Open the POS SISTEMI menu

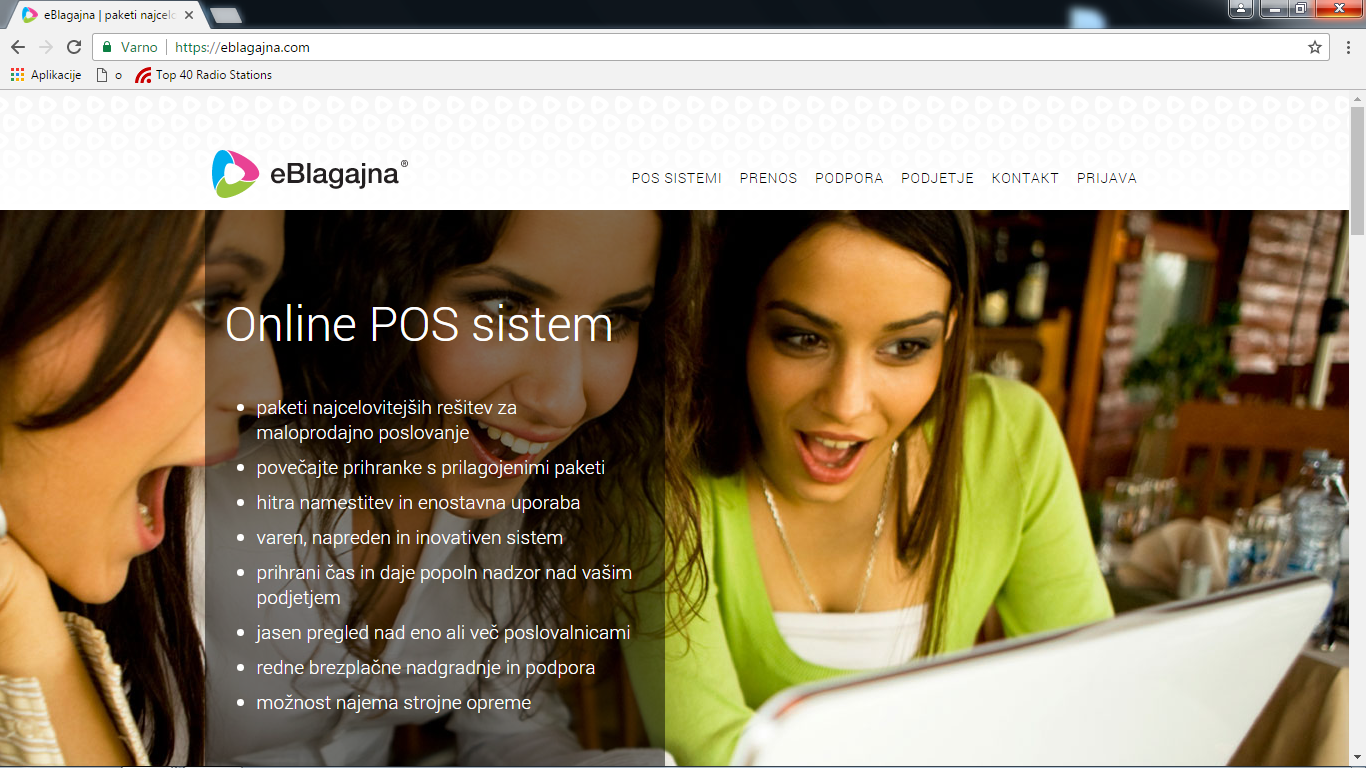pyautogui.click(x=677, y=178)
